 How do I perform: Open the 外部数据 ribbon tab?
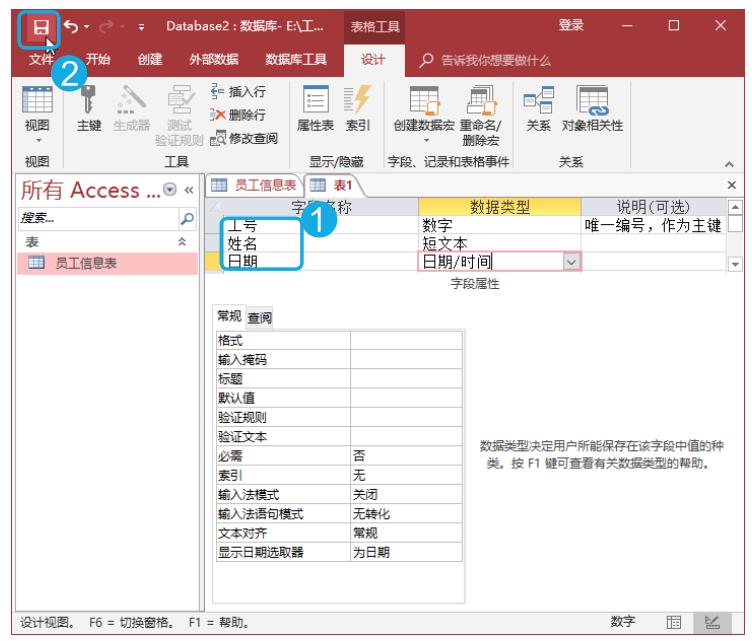(213, 59)
